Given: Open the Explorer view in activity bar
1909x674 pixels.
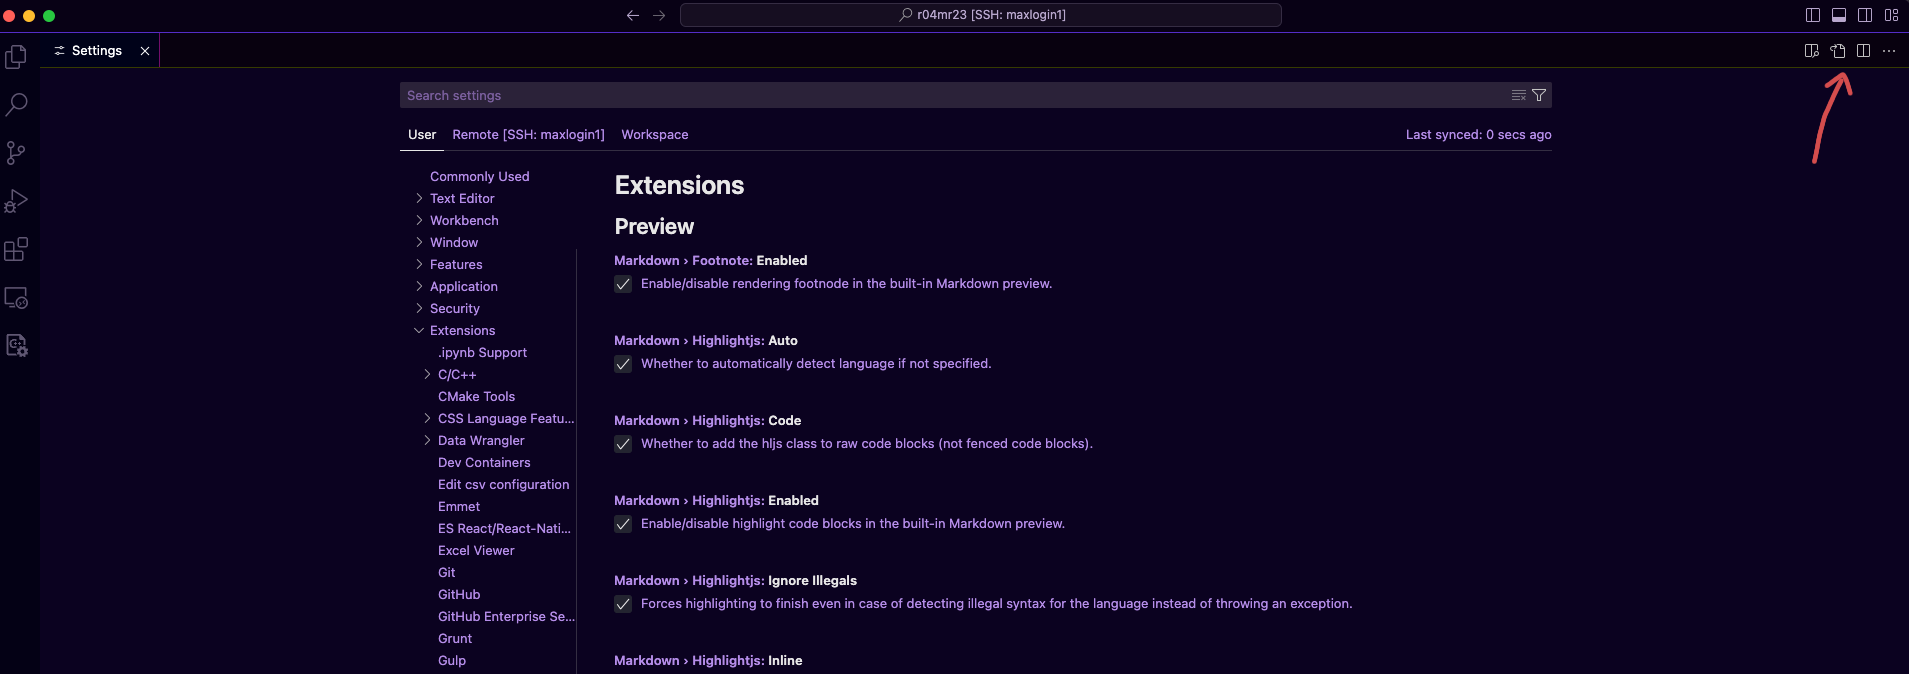Looking at the screenshot, I should [16, 57].
